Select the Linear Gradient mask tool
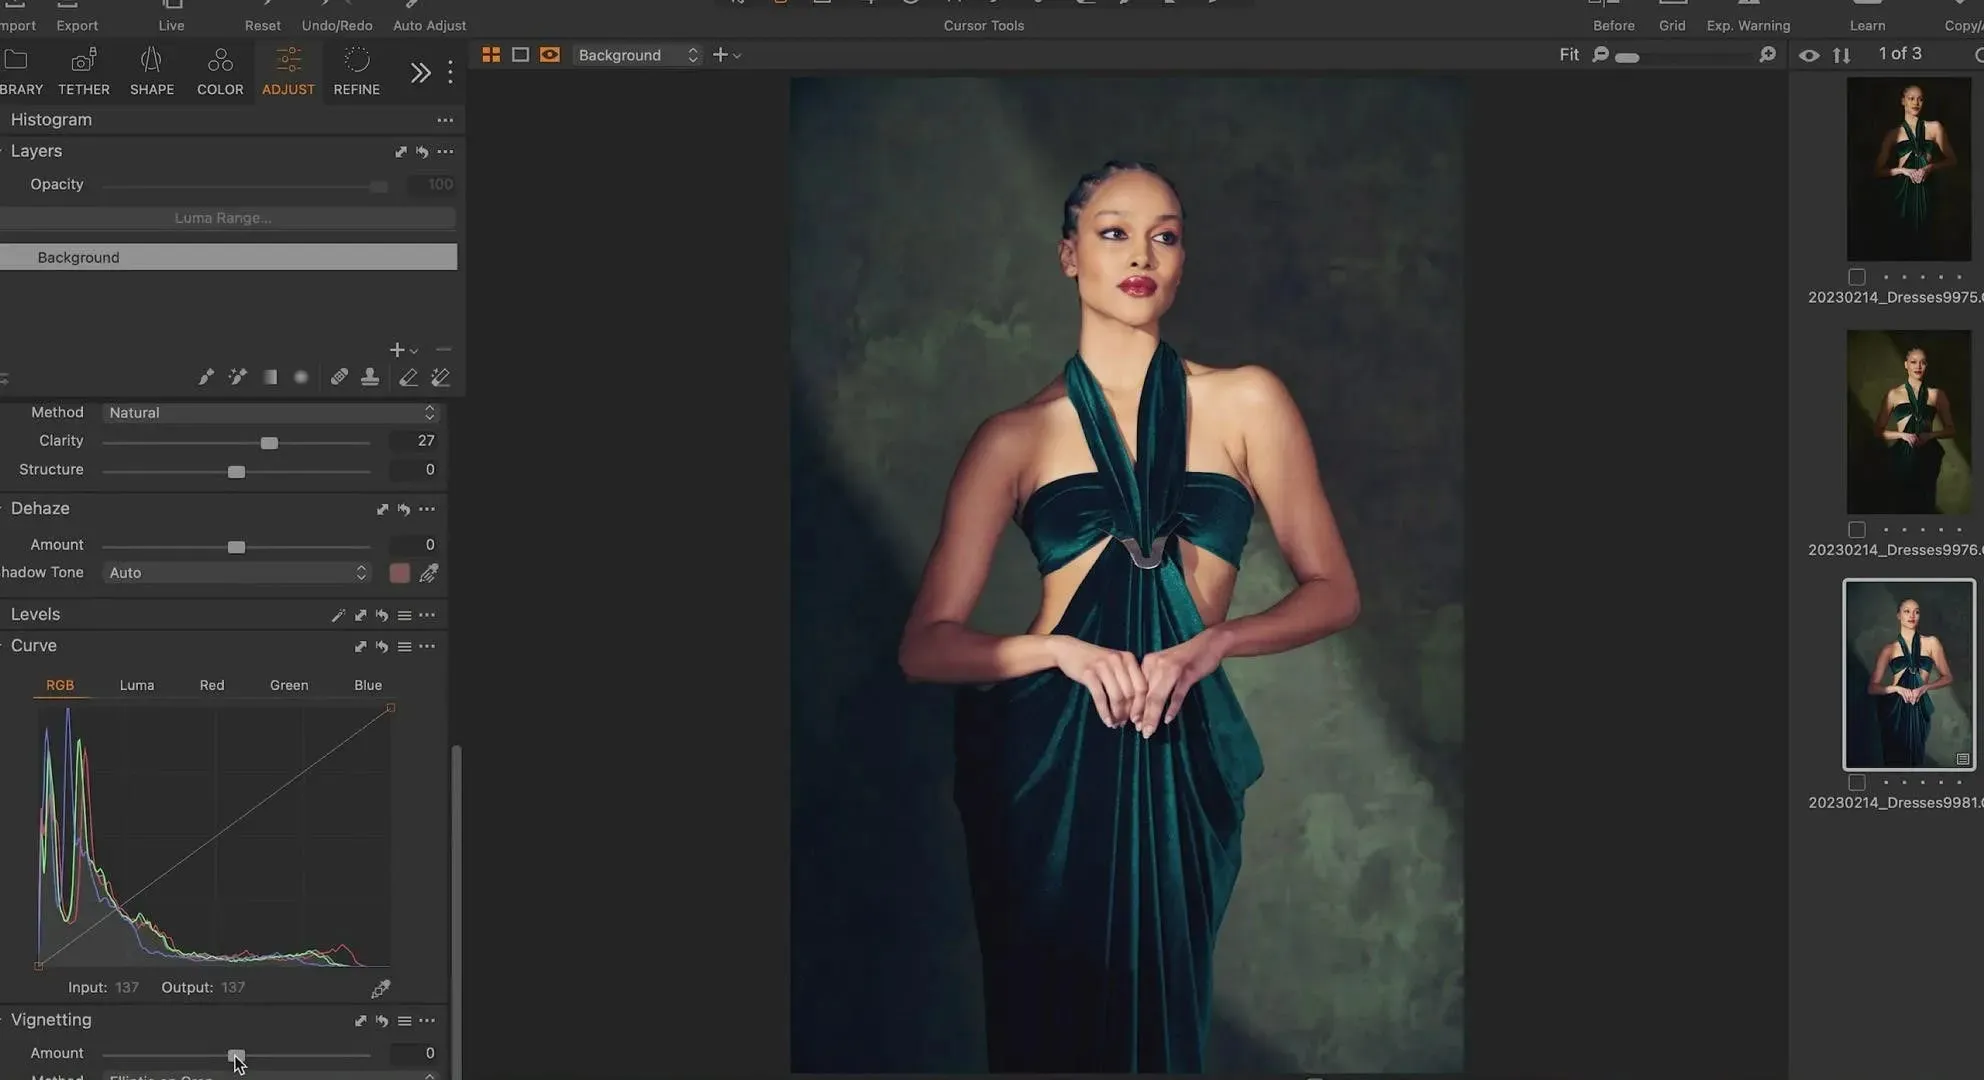The width and height of the screenshot is (1984, 1080). pos(270,377)
